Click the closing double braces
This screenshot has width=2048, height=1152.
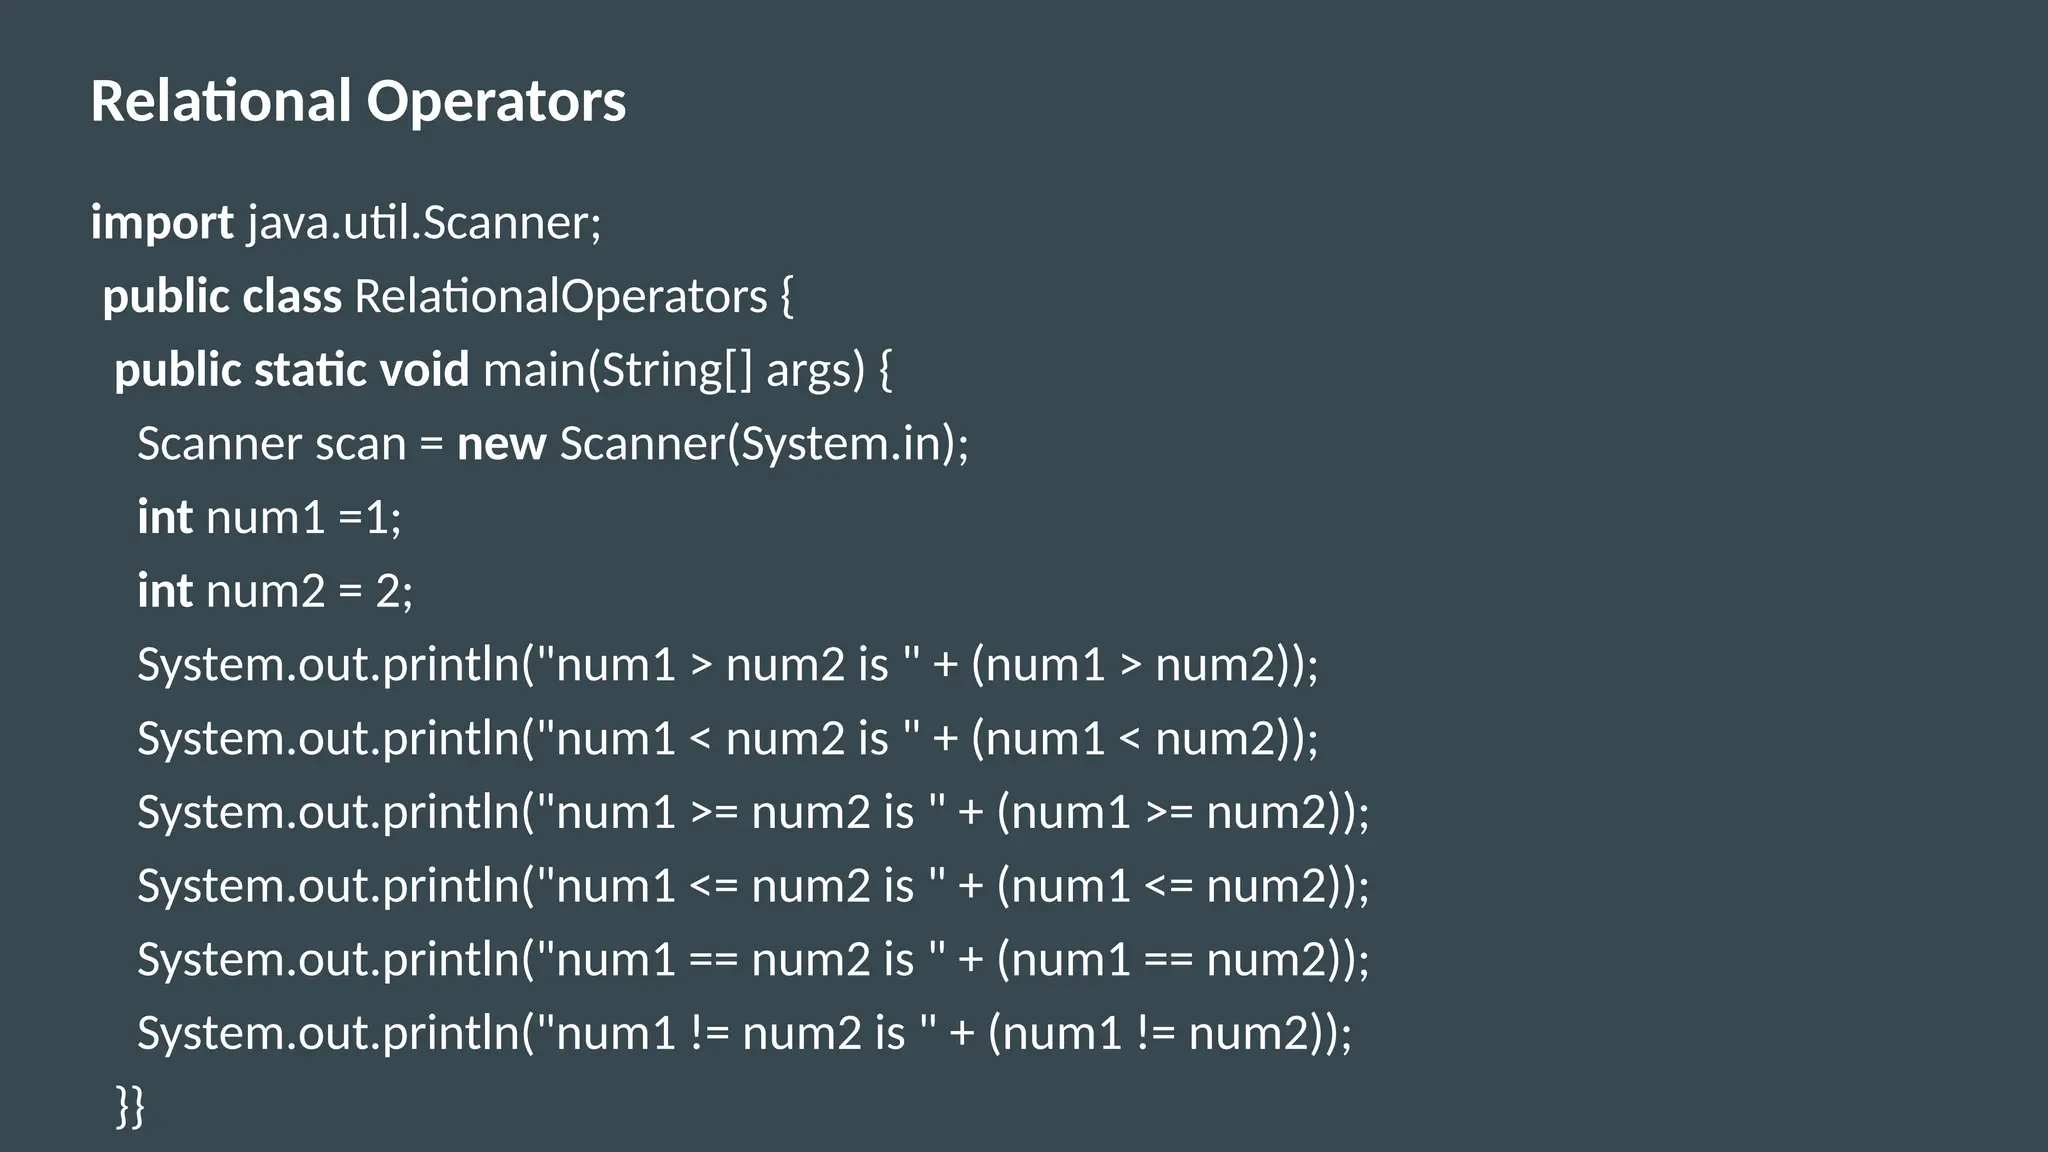(131, 1106)
